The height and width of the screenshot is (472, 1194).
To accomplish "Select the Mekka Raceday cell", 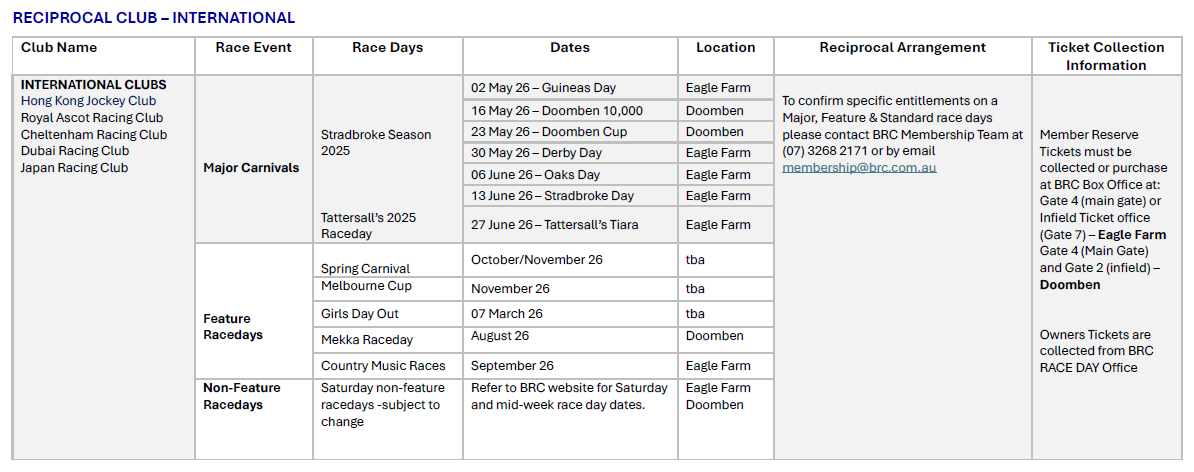I will pos(388,340).
